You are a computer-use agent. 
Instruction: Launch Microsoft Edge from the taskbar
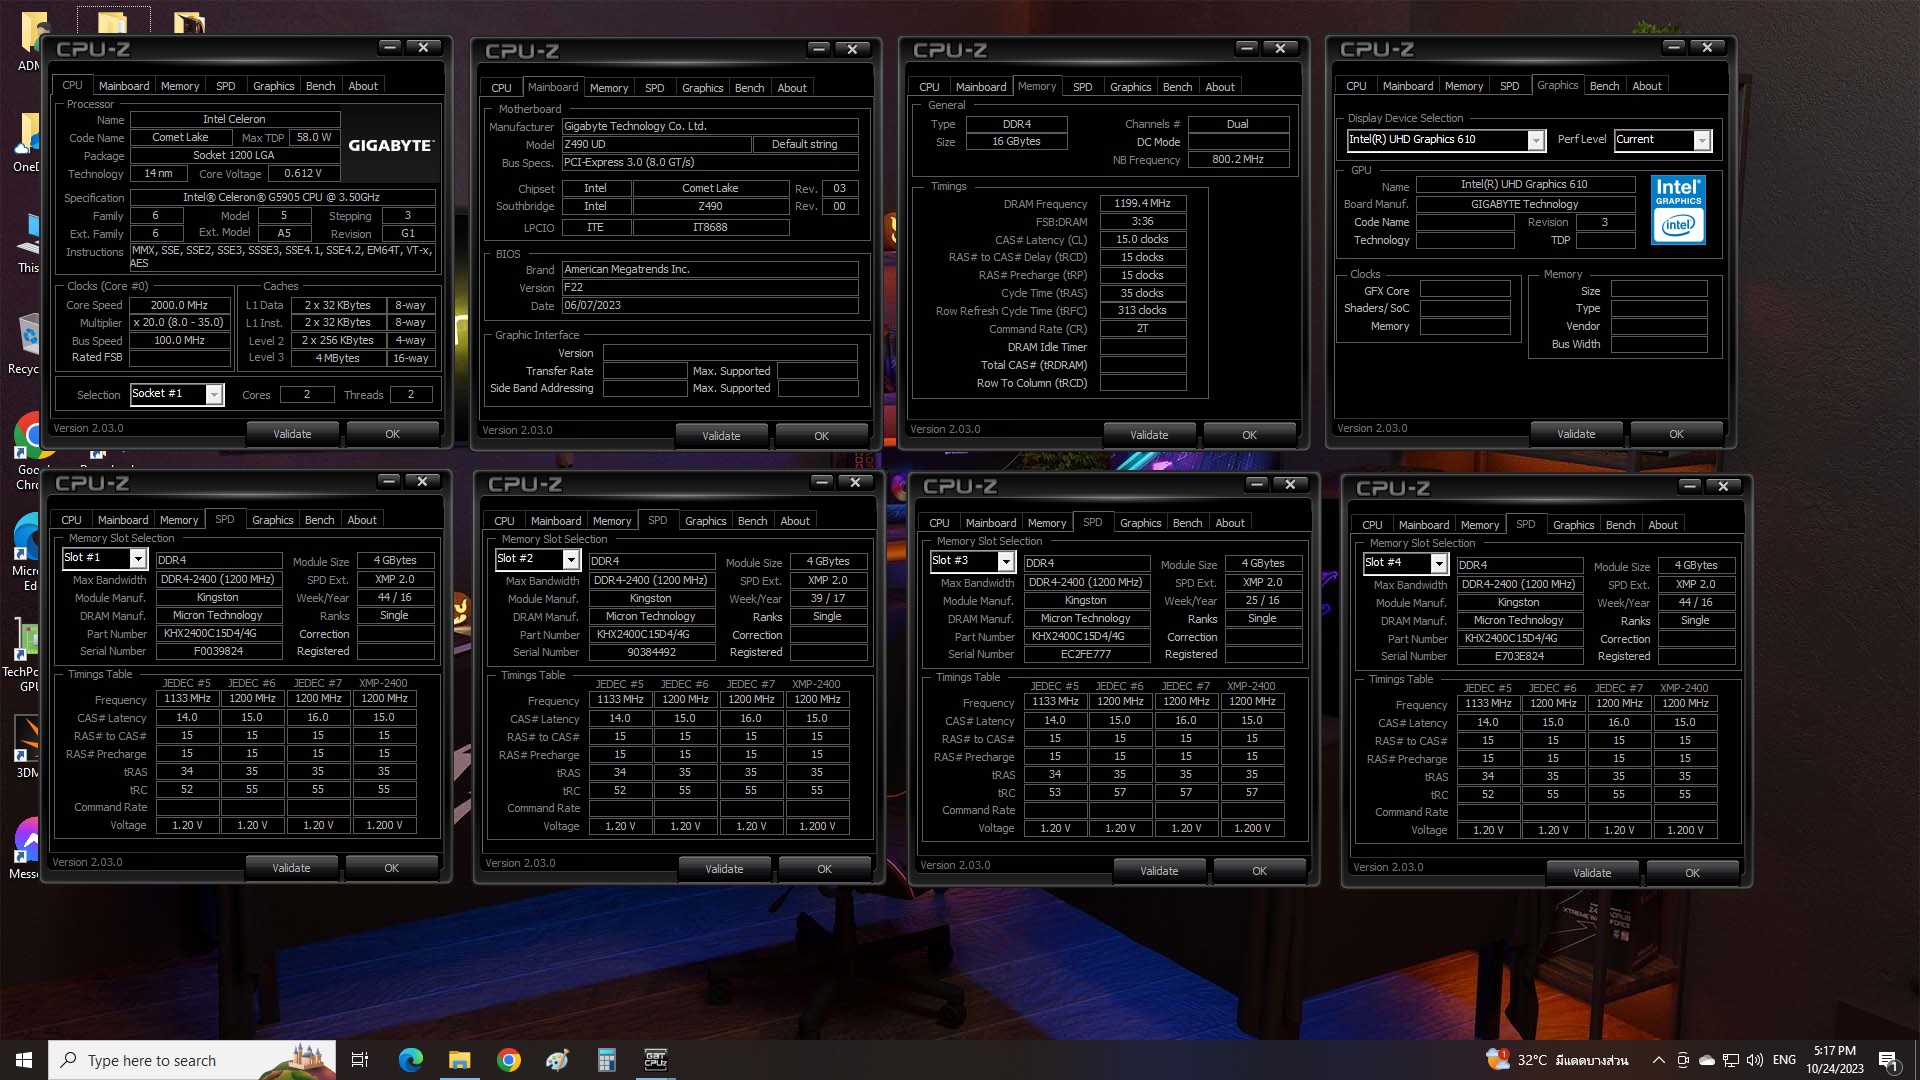[410, 1060]
